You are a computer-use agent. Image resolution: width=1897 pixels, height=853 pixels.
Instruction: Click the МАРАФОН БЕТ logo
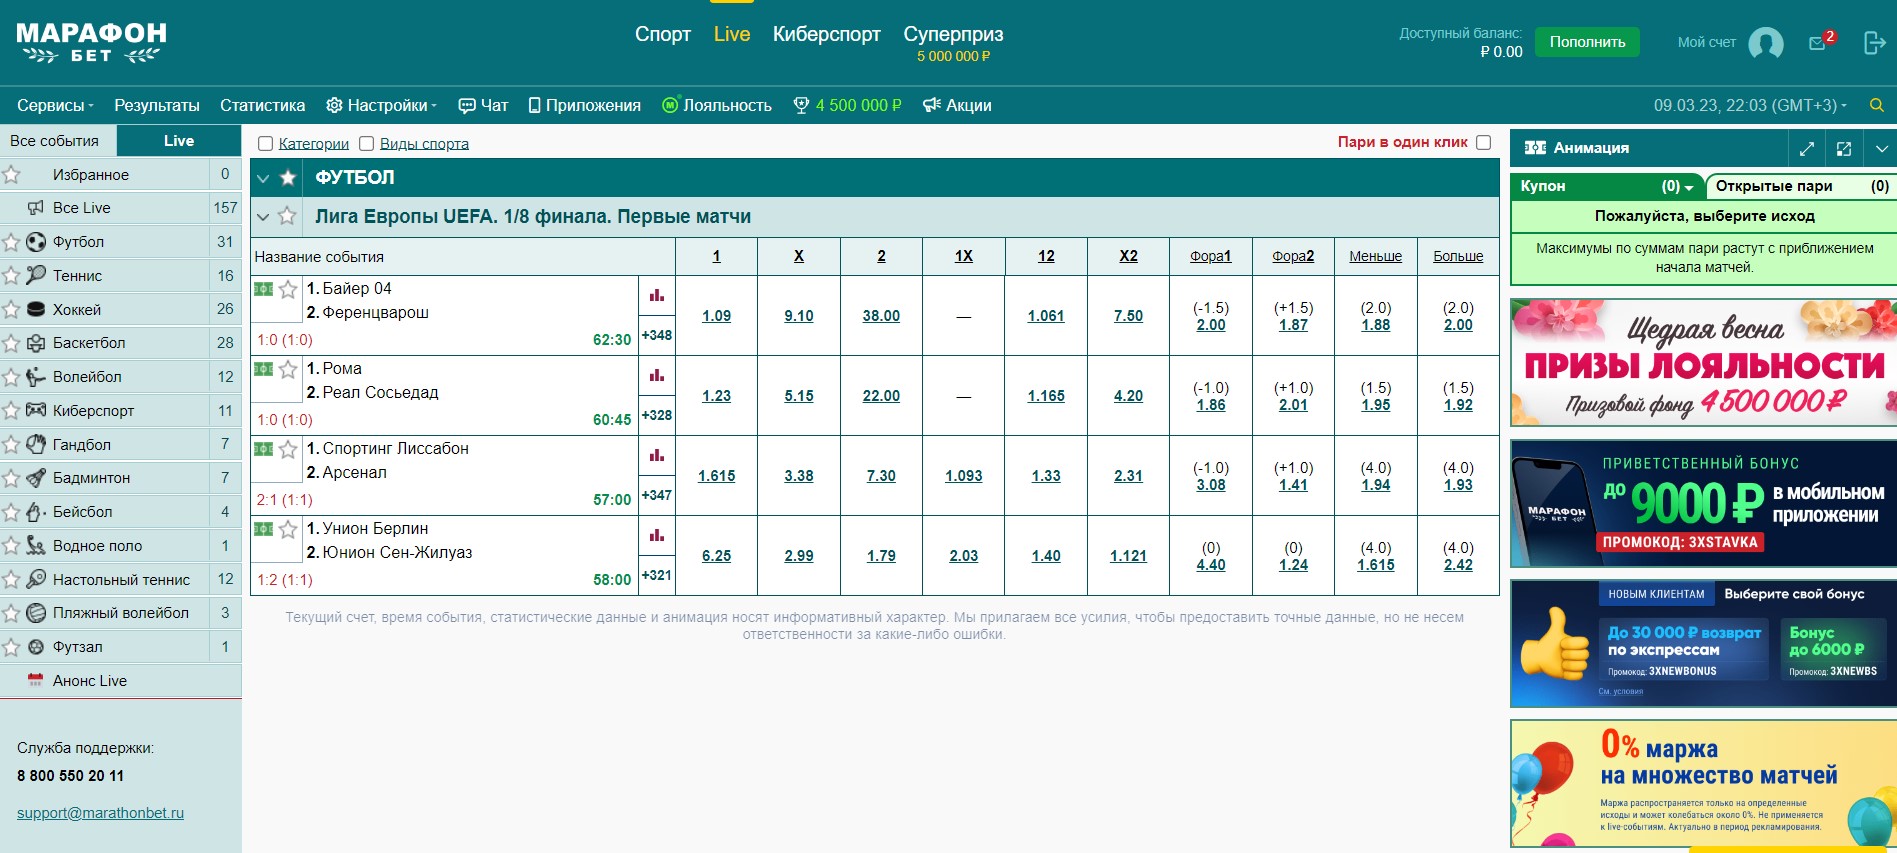tap(91, 43)
